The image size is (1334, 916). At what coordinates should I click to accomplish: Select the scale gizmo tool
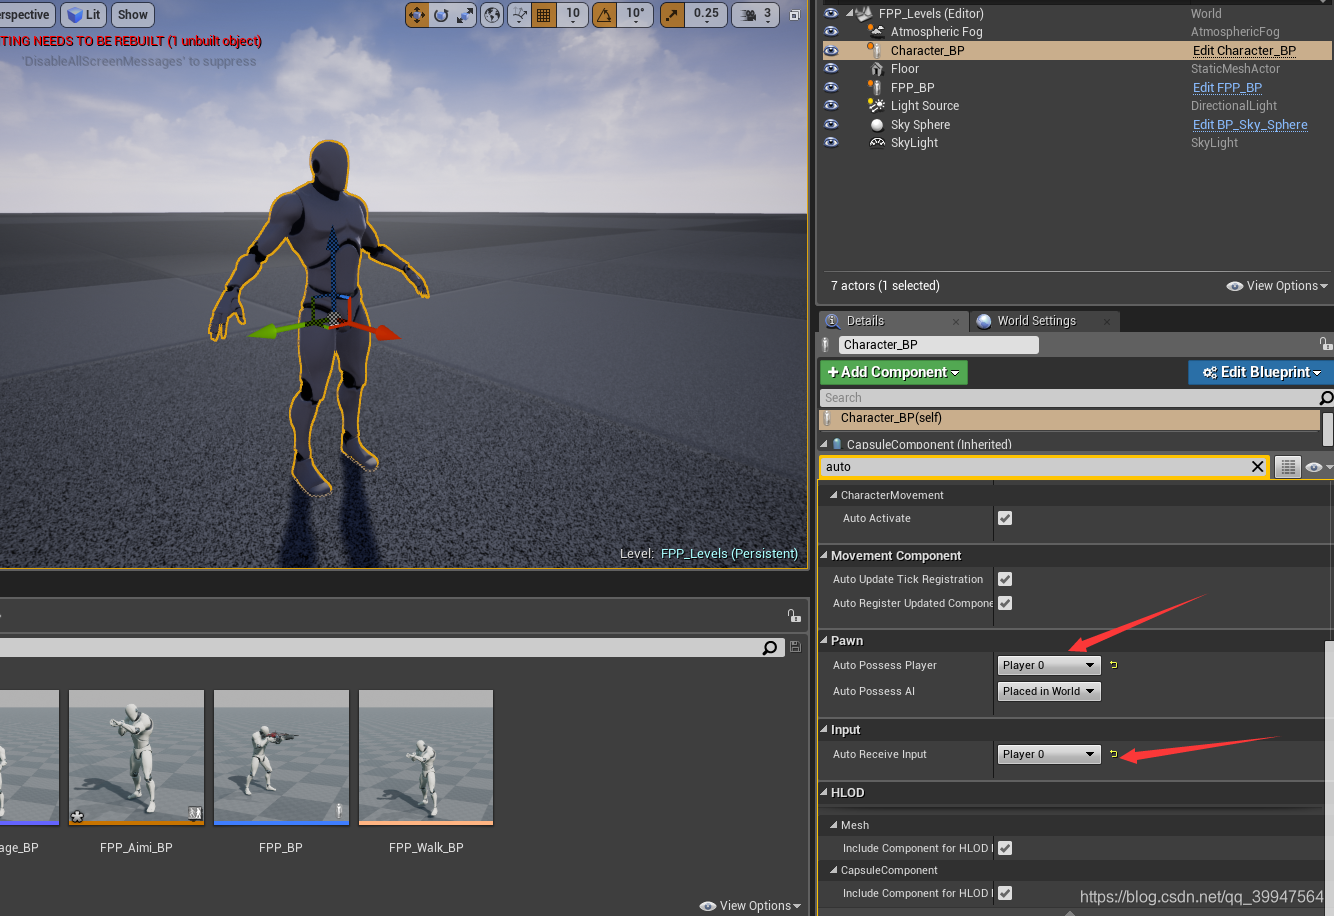[x=465, y=15]
